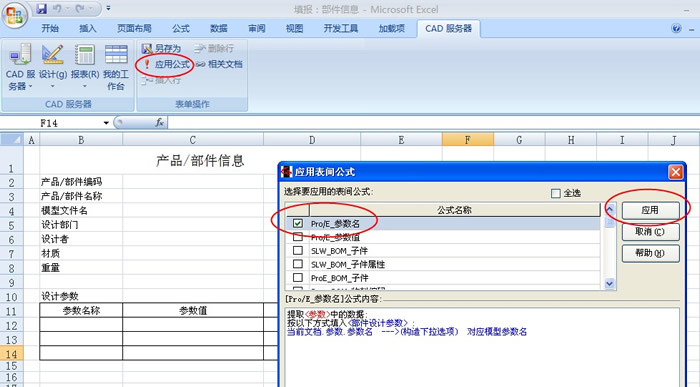The image size is (700, 387).
Task: Save the workbook via quick access toolbar
Action: 42,8
